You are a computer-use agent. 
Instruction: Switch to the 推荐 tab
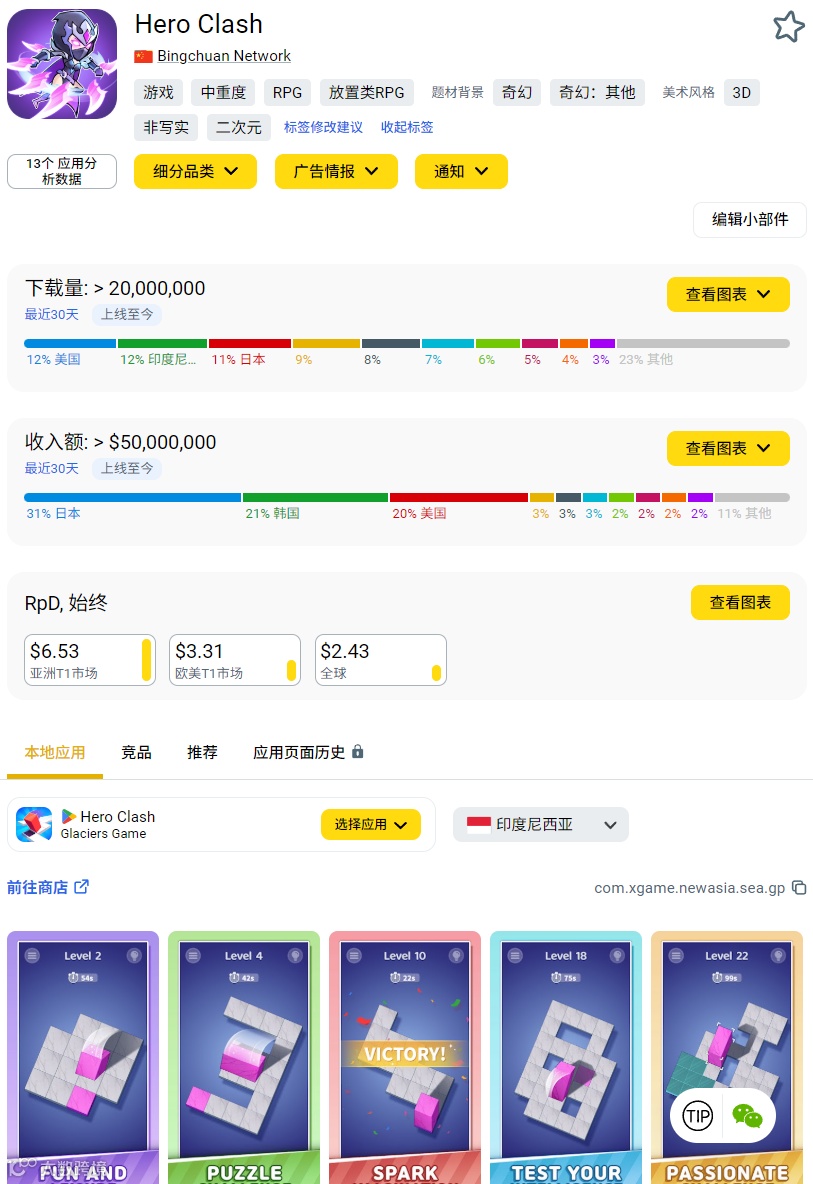point(202,752)
